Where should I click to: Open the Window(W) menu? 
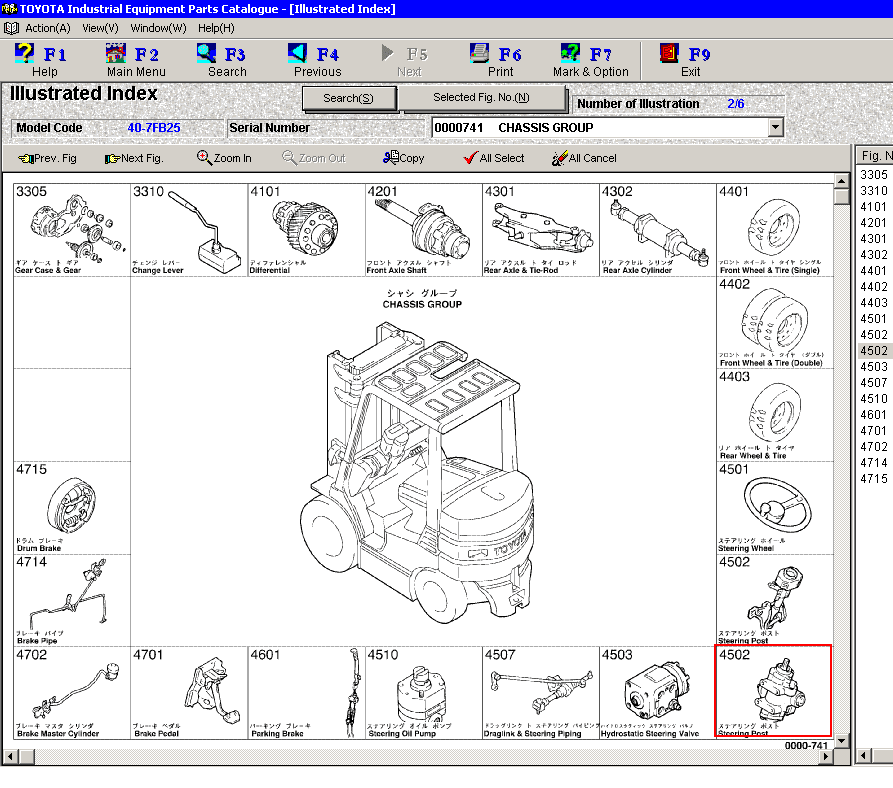[158, 28]
